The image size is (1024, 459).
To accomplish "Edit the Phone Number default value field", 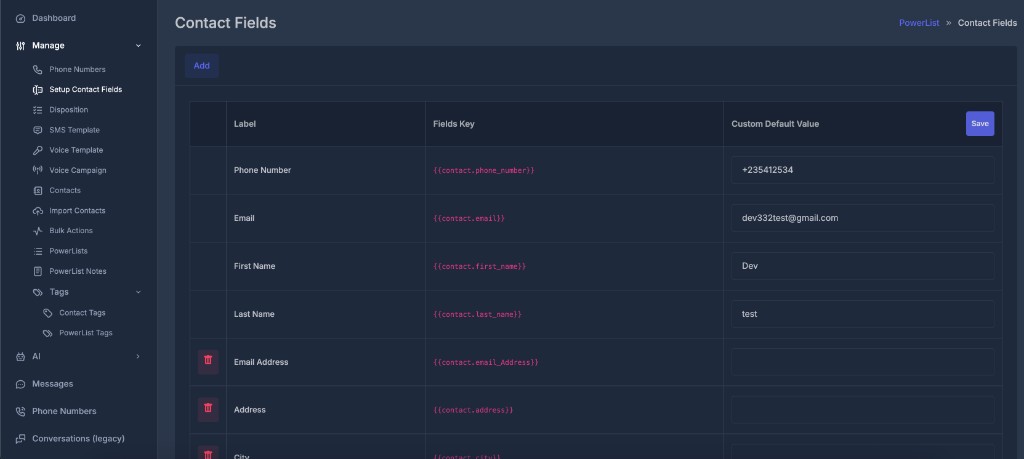I will pyautogui.click(x=863, y=170).
